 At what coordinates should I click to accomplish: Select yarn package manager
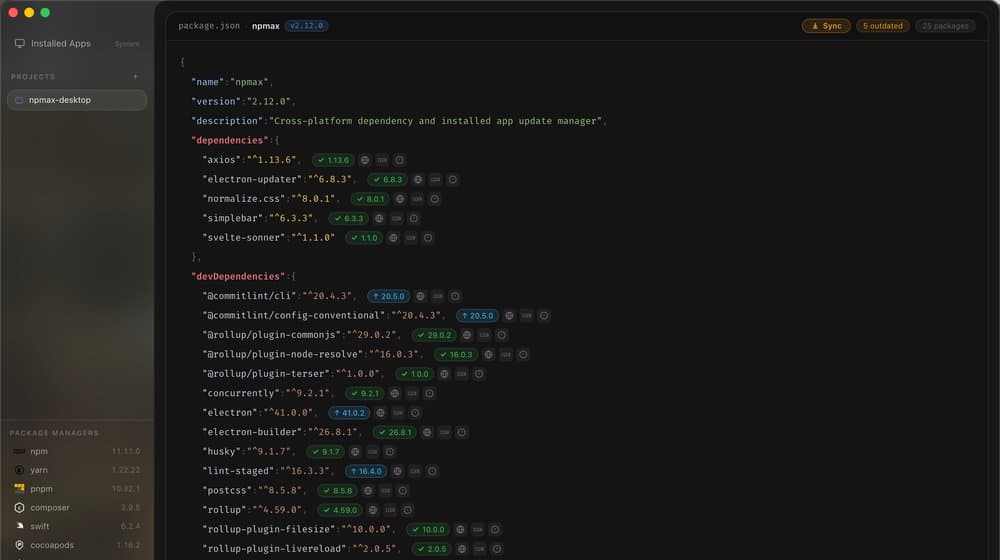pyautogui.click(x=77, y=470)
